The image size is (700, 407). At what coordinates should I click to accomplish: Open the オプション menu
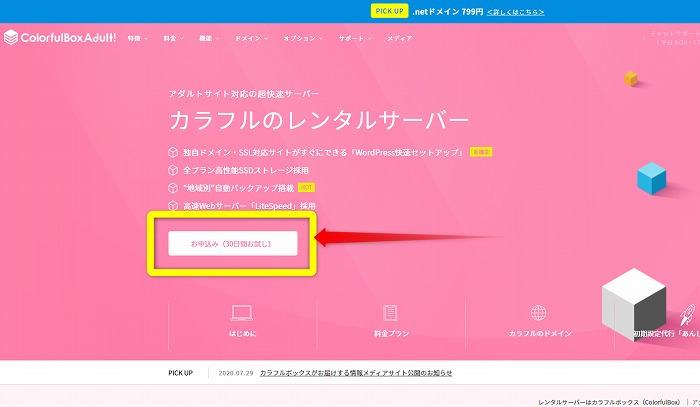coord(302,38)
